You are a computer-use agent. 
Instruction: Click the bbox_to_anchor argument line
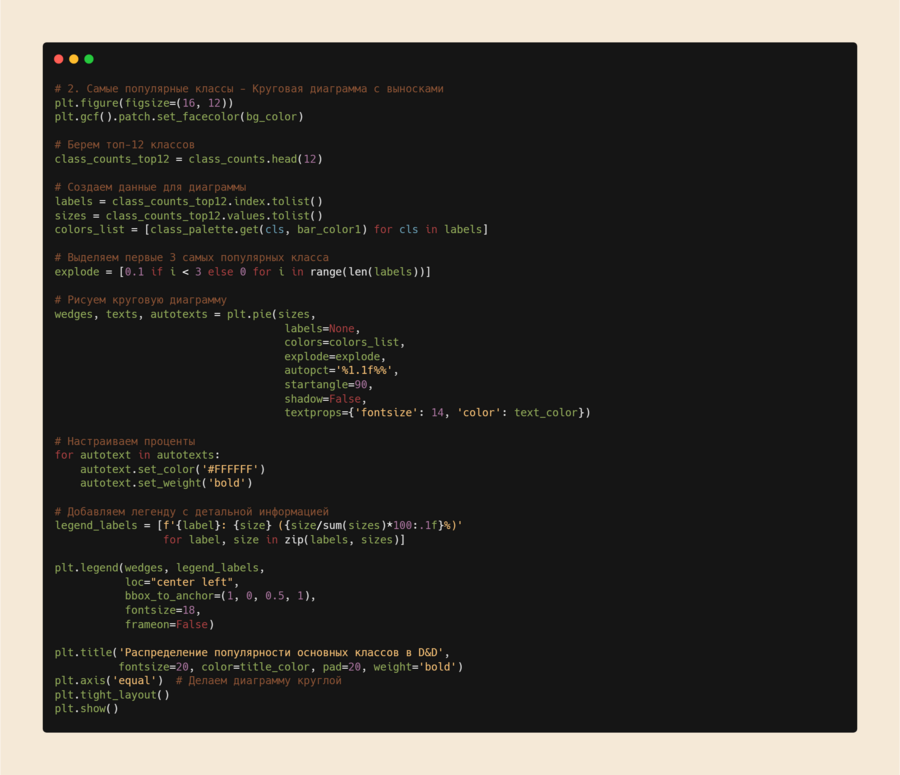pos(220,596)
